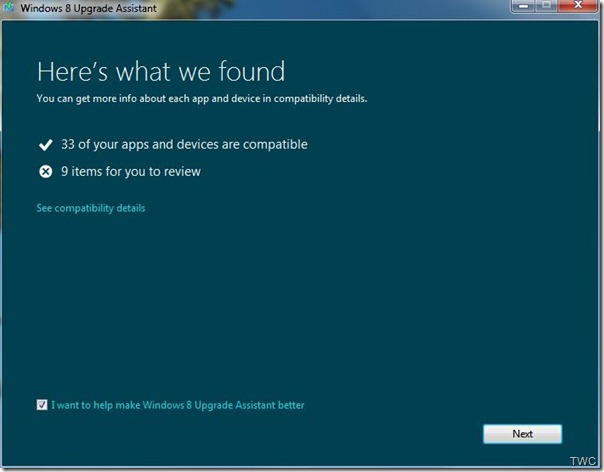This screenshot has width=604, height=472.
Task: Click the white checkmark compatible icon
Action: click(x=45, y=145)
